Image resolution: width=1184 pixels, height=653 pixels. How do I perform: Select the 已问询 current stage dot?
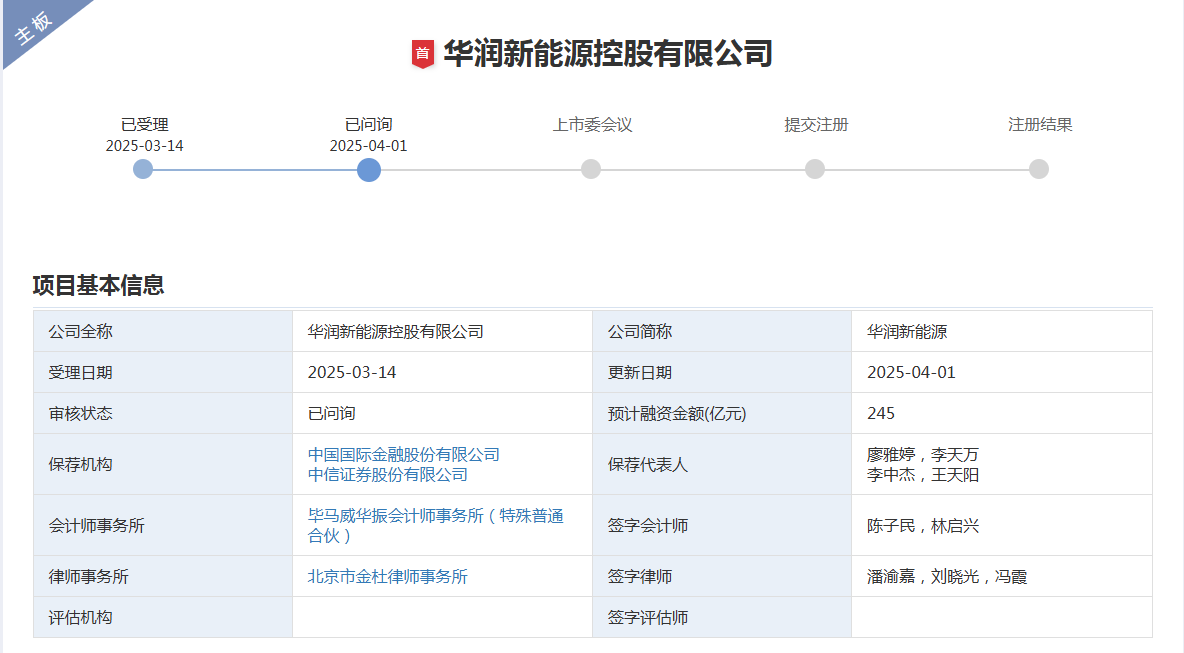tap(368, 169)
